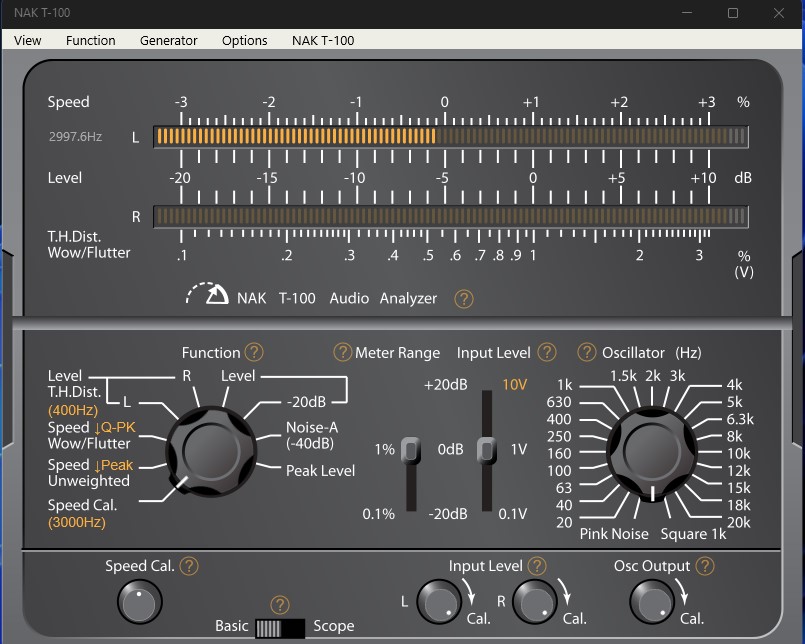Select the Speed Peak Unweighted function
Image resolution: width=805 pixels, height=644 pixels.
coord(90,472)
